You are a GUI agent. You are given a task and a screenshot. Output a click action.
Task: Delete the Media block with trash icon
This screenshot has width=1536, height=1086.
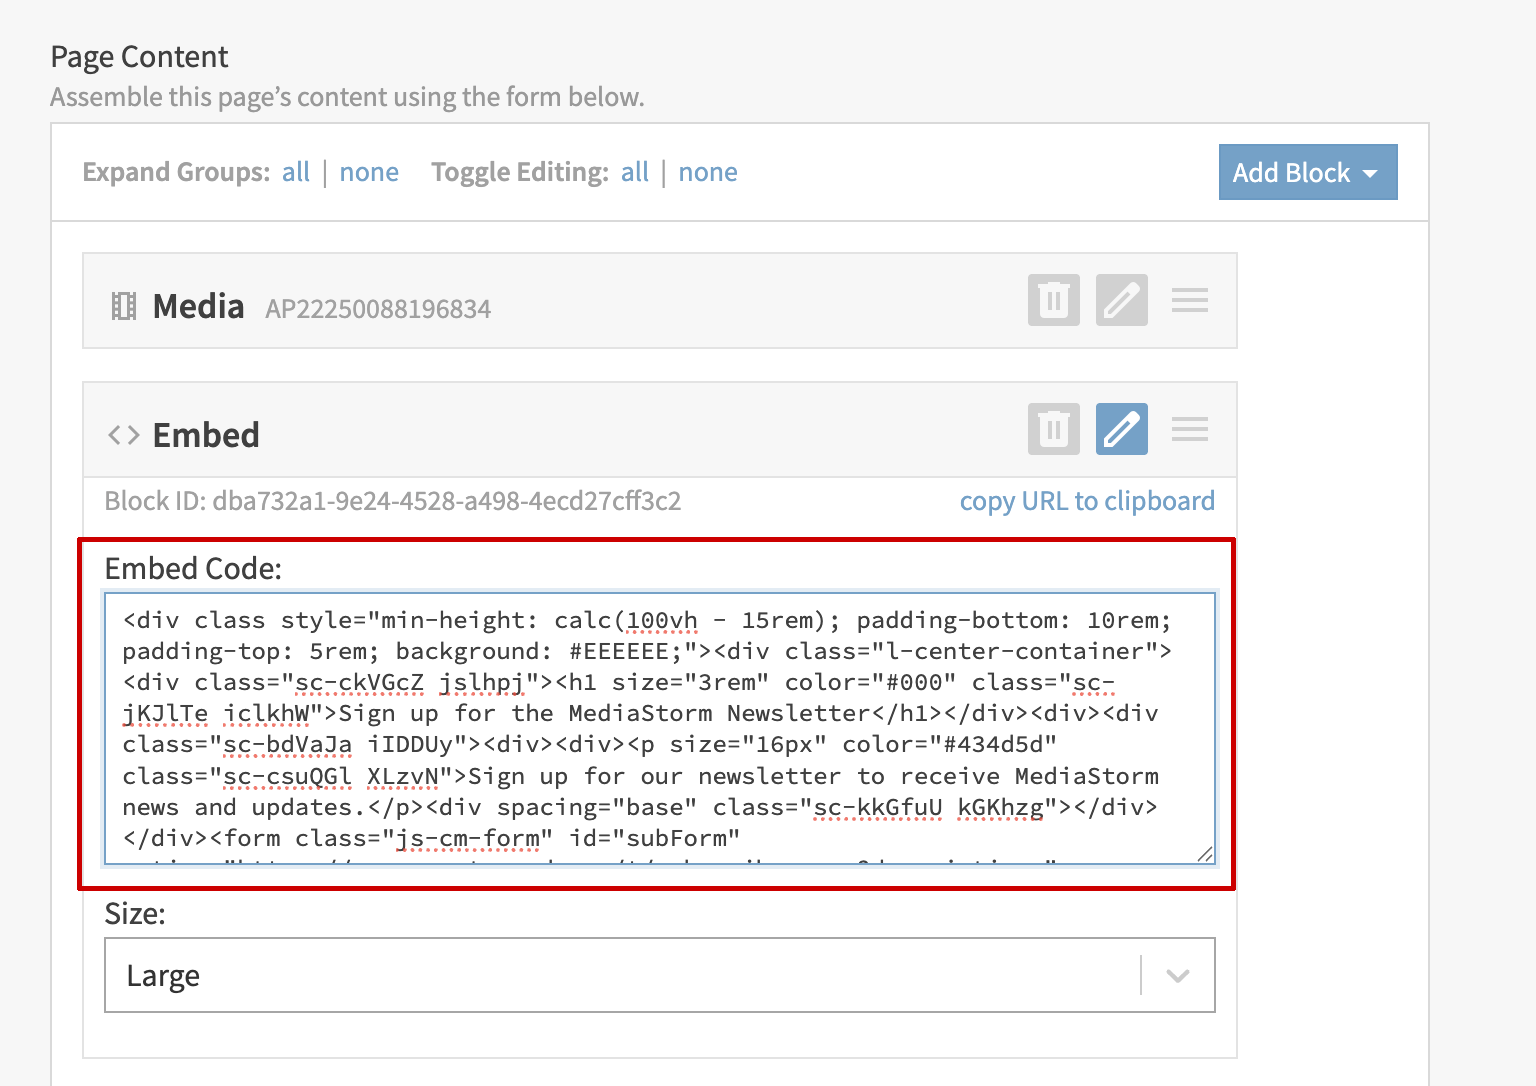1054,300
